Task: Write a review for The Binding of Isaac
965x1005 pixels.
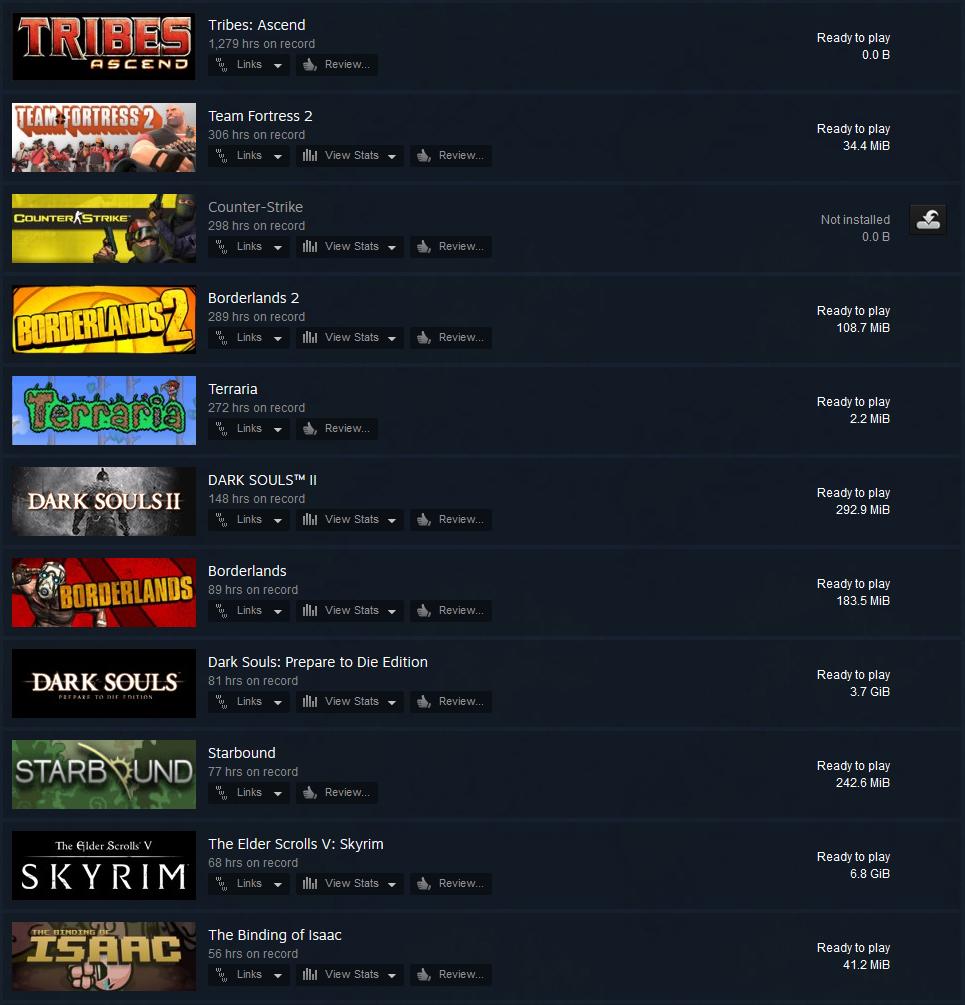Action: pos(450,975)
